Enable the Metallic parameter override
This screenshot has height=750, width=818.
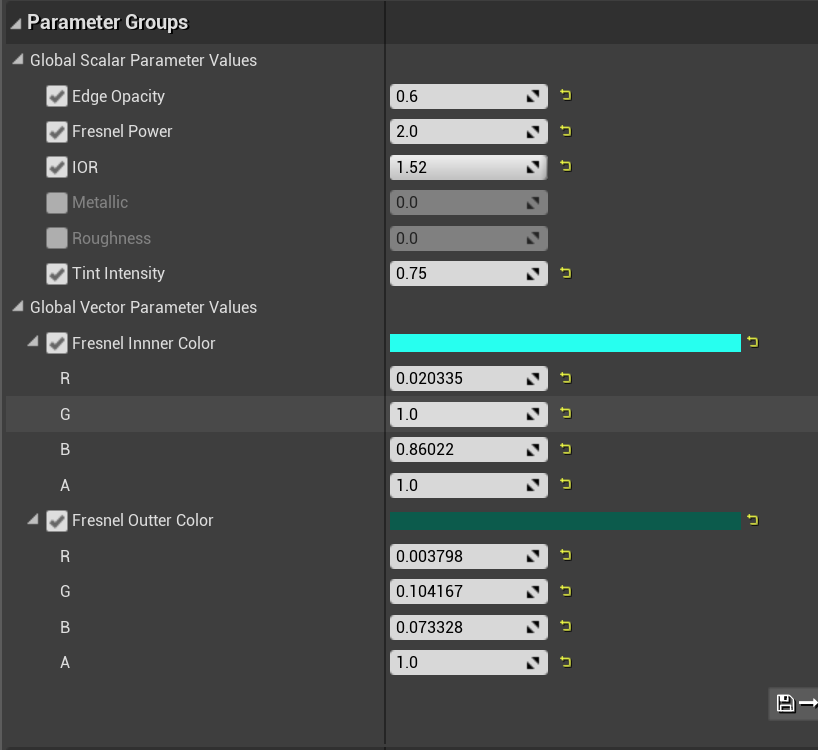click(57, 203)
